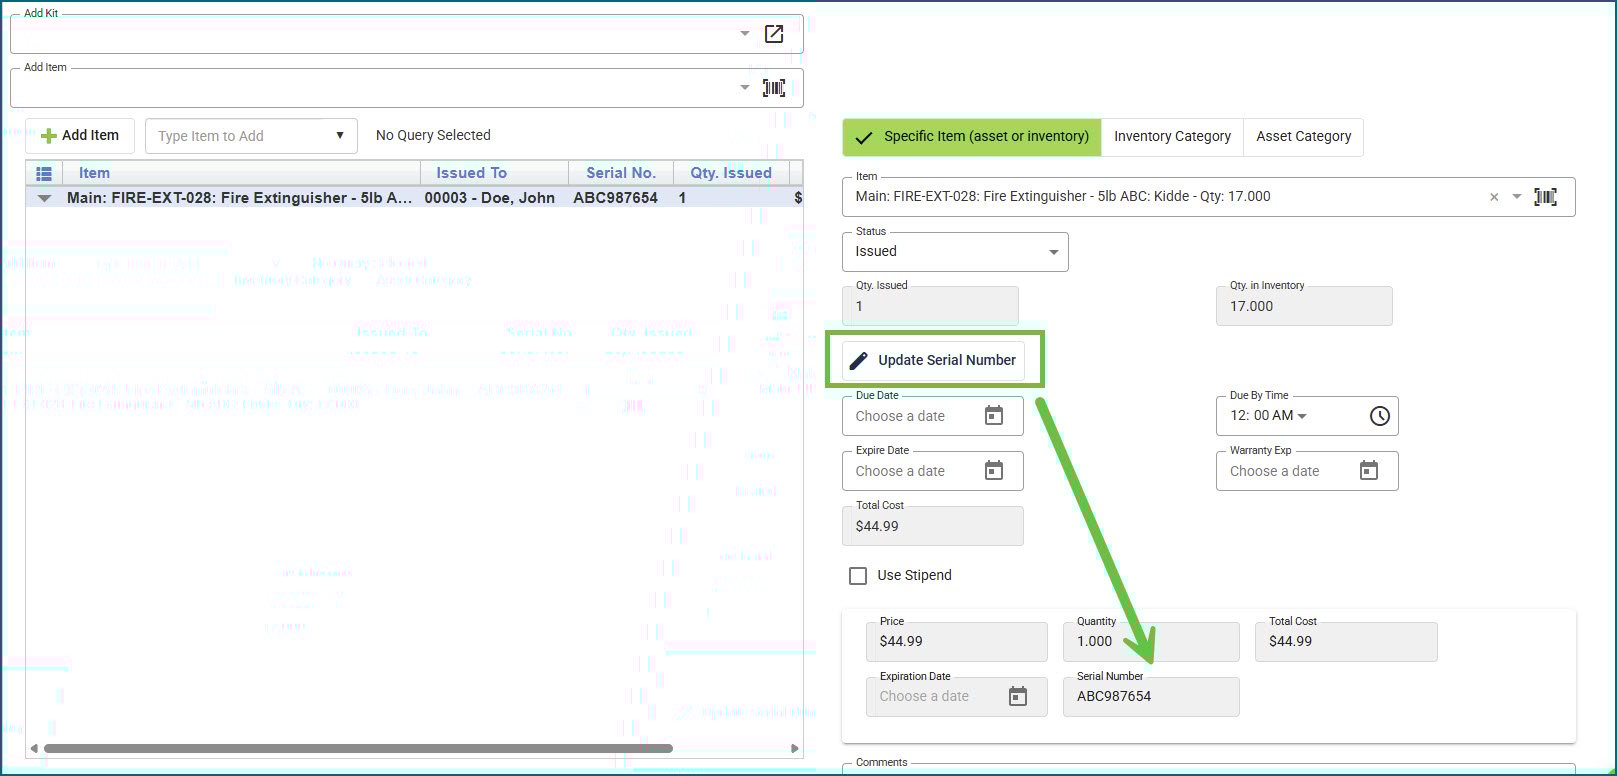
Task: Click the Update Serial Number button
Action: pyautogui.click(x=934, y=361)
